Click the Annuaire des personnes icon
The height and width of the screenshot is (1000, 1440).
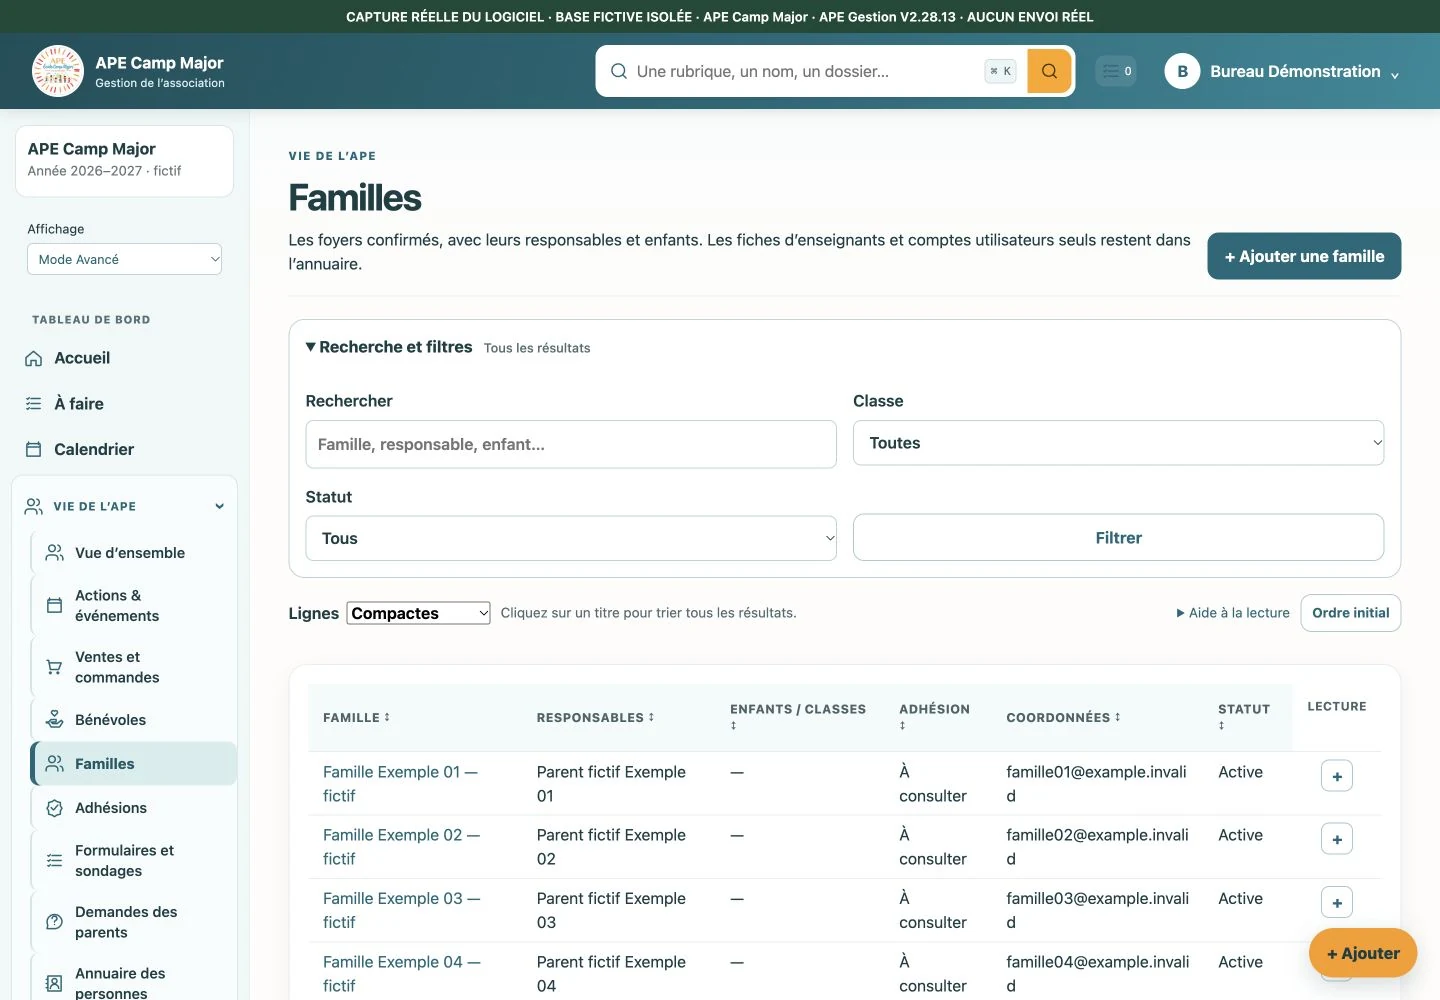pyautogui.click(x=55, y=983)
